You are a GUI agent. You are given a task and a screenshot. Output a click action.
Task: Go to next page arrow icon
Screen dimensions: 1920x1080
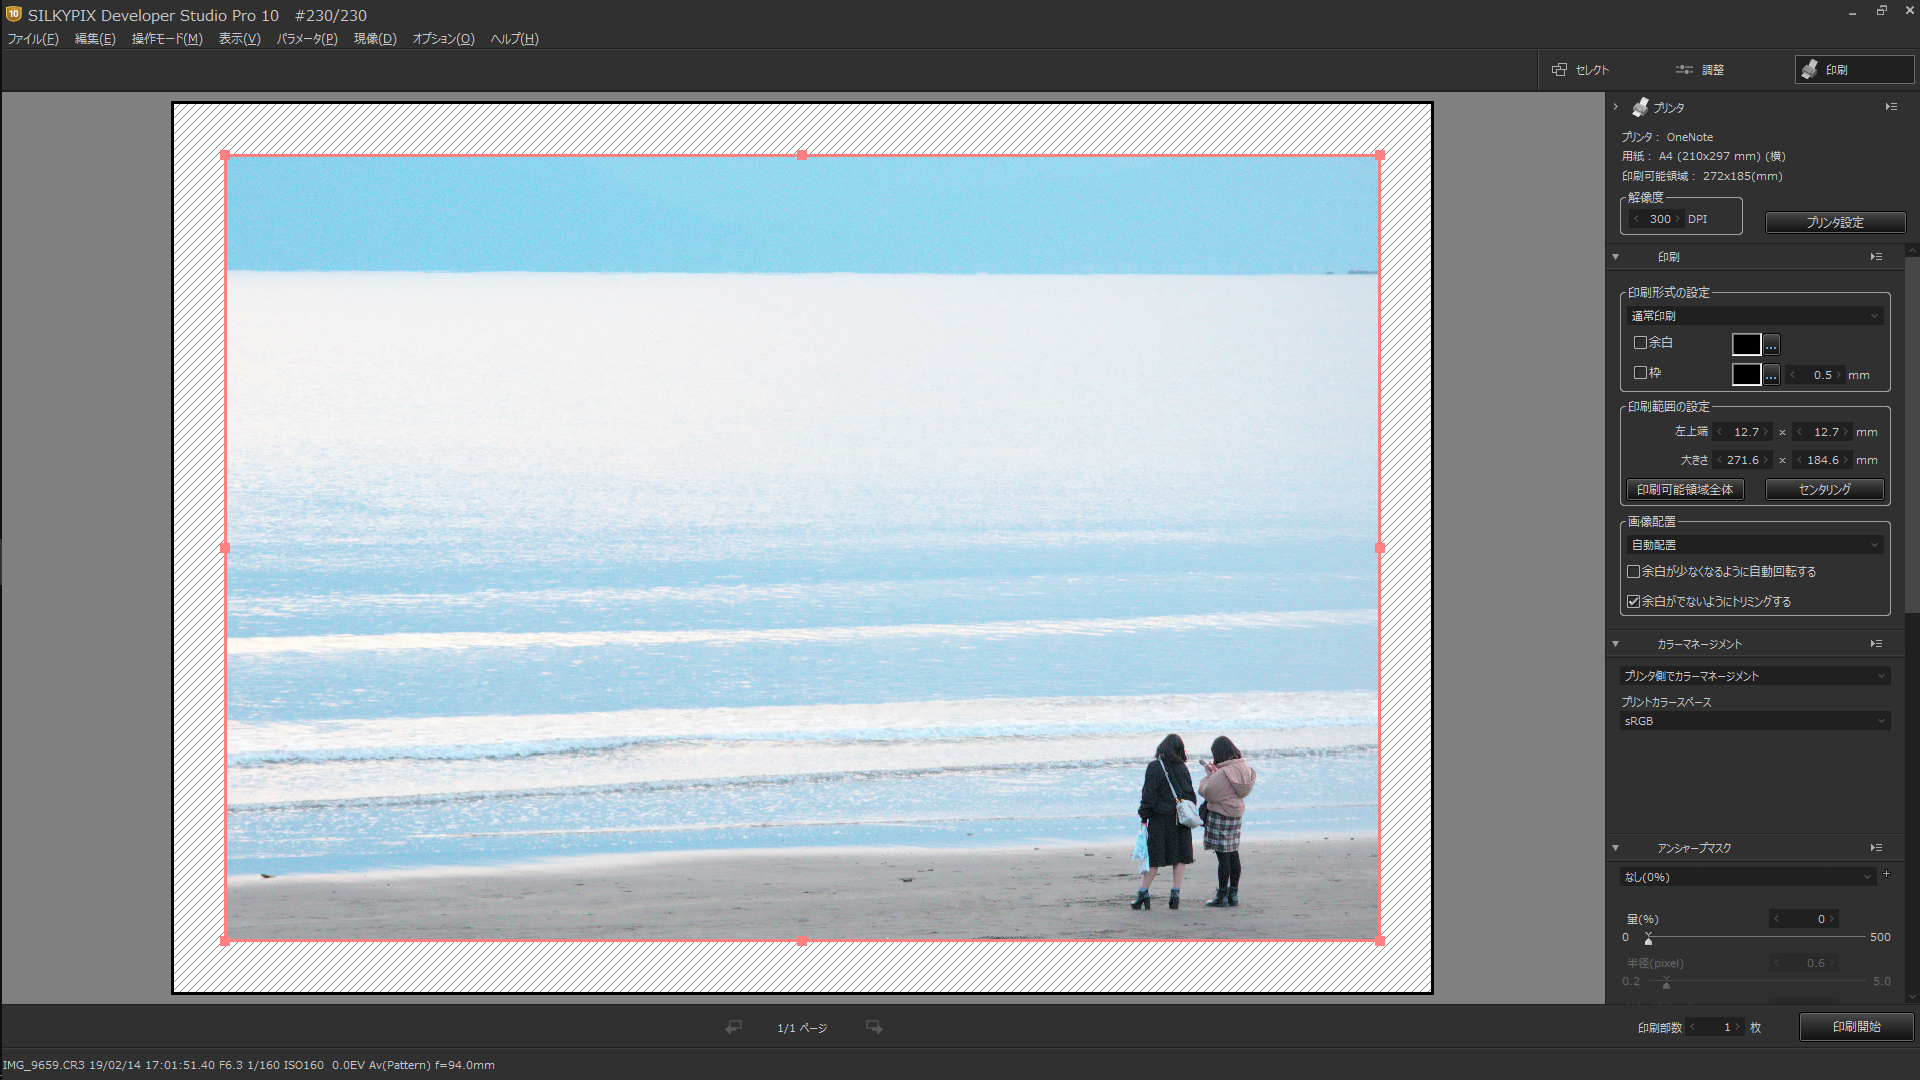point(874,1027)
